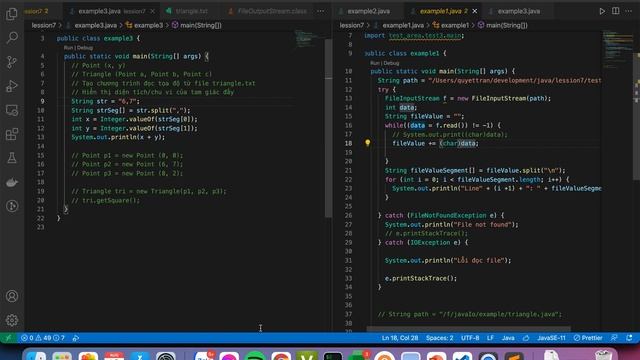Open More Actions in right editor group
Viewport: 640px width, 360px height.
point(629,11)
